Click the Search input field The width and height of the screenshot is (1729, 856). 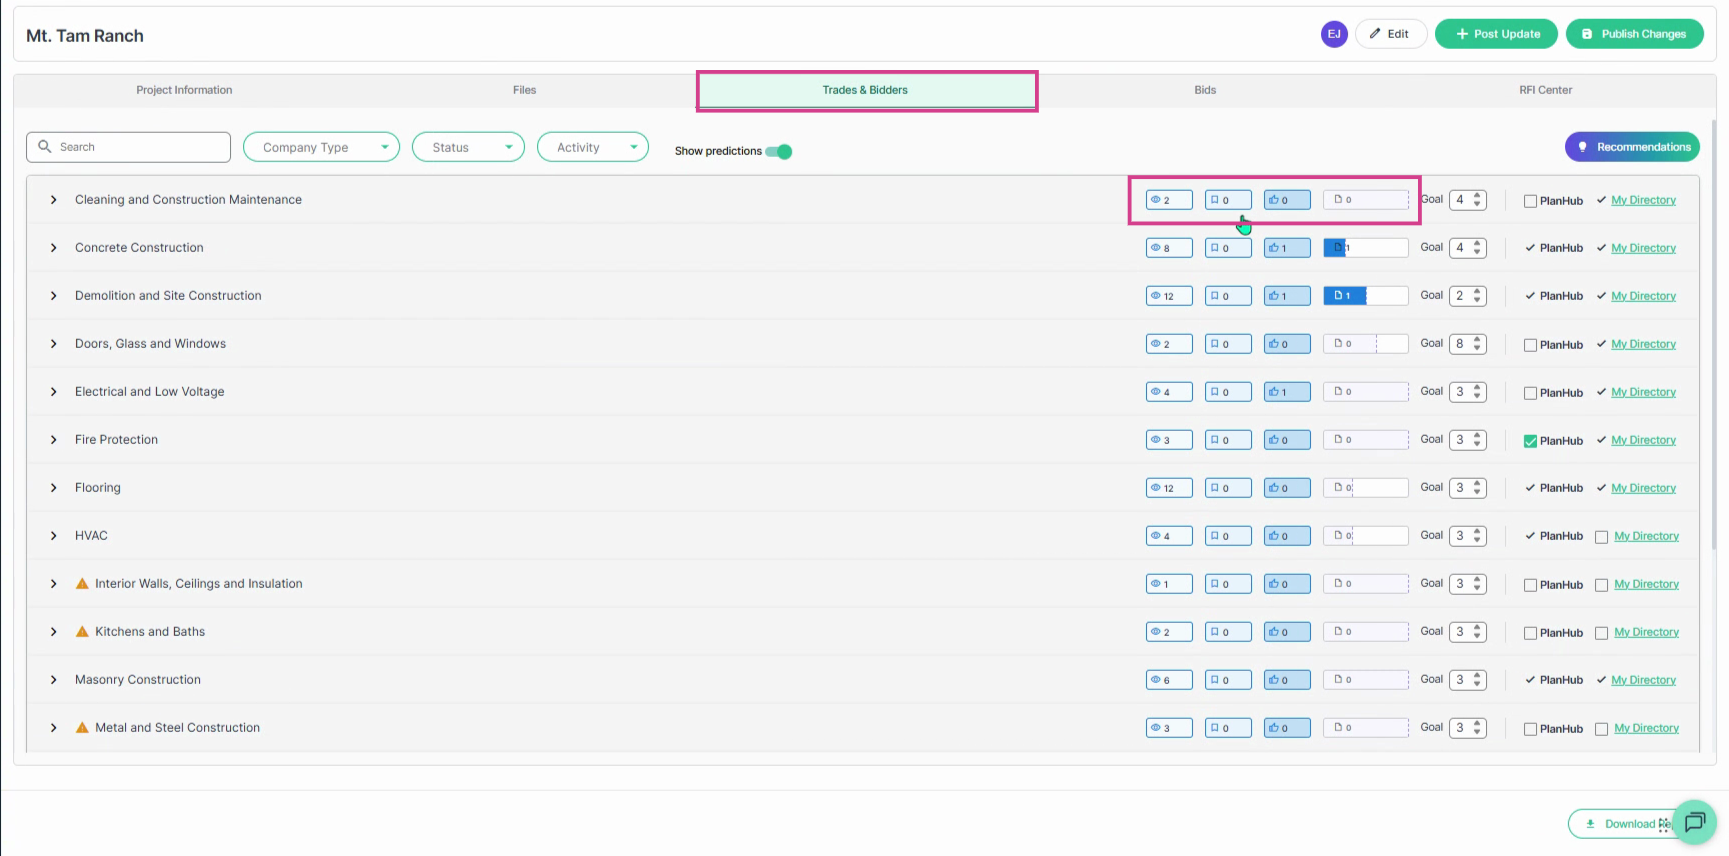tap(128, 147)
